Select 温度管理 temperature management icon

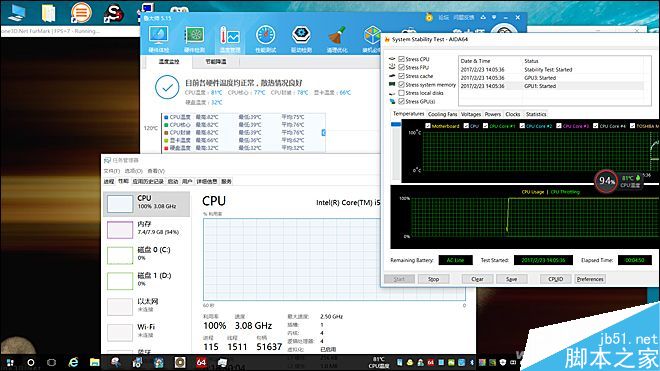click(230, 40)
